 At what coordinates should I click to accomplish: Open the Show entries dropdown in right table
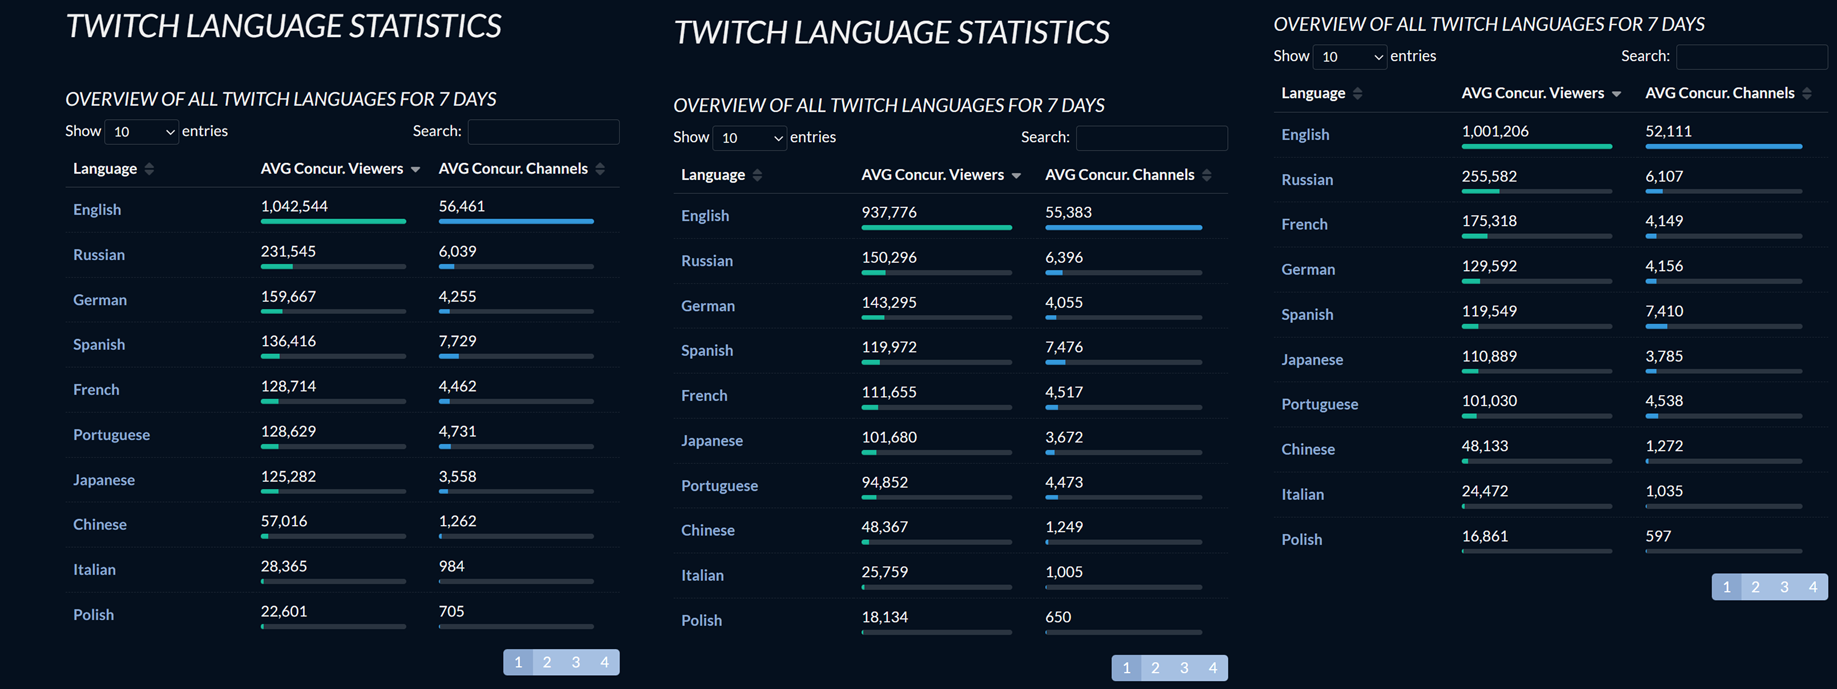click(x=1350, y=56)
